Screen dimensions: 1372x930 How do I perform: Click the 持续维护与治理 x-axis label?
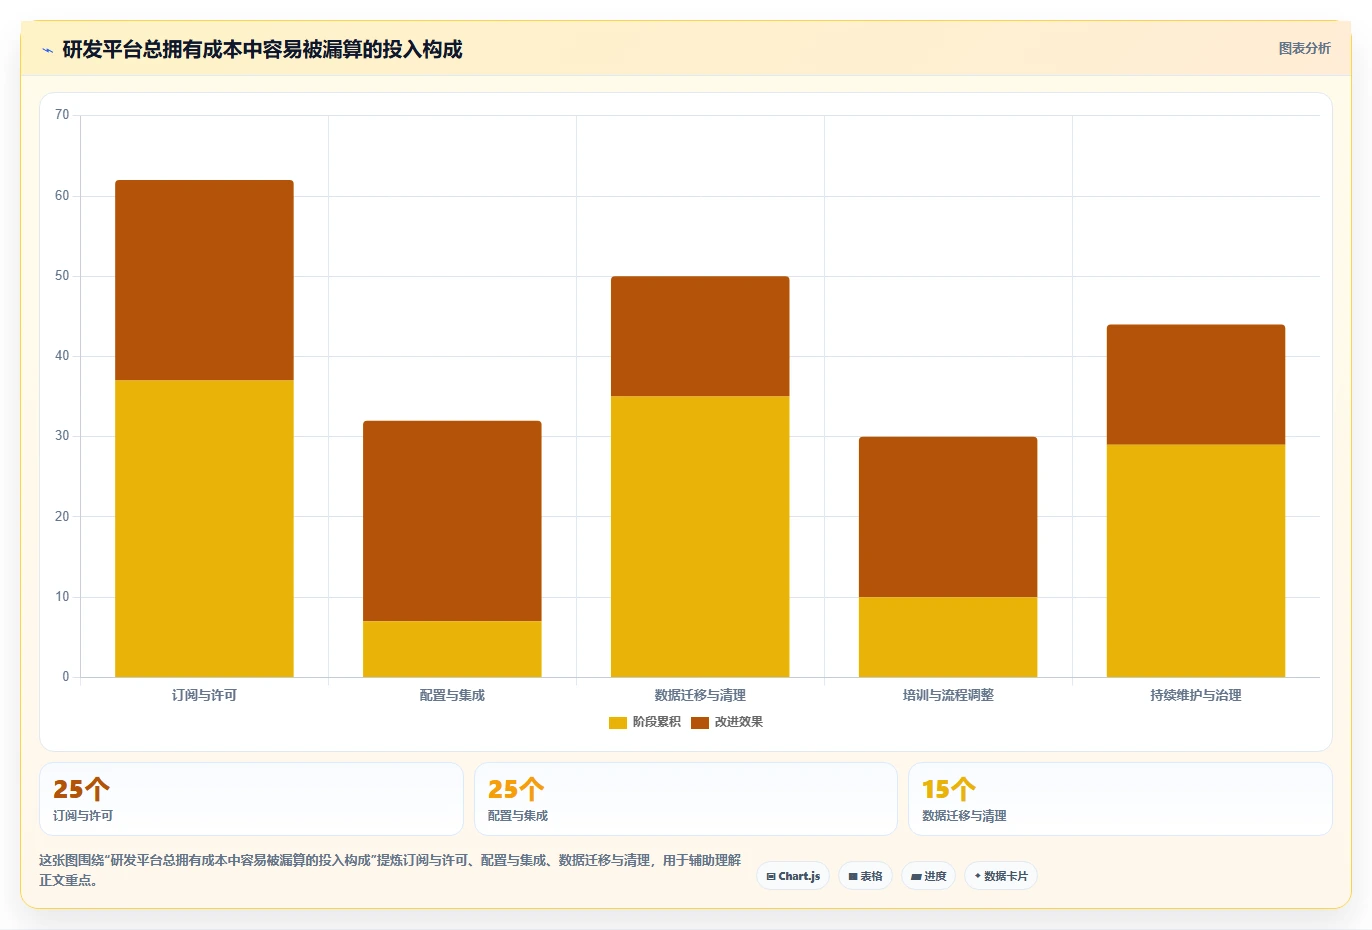(1196, 695)
